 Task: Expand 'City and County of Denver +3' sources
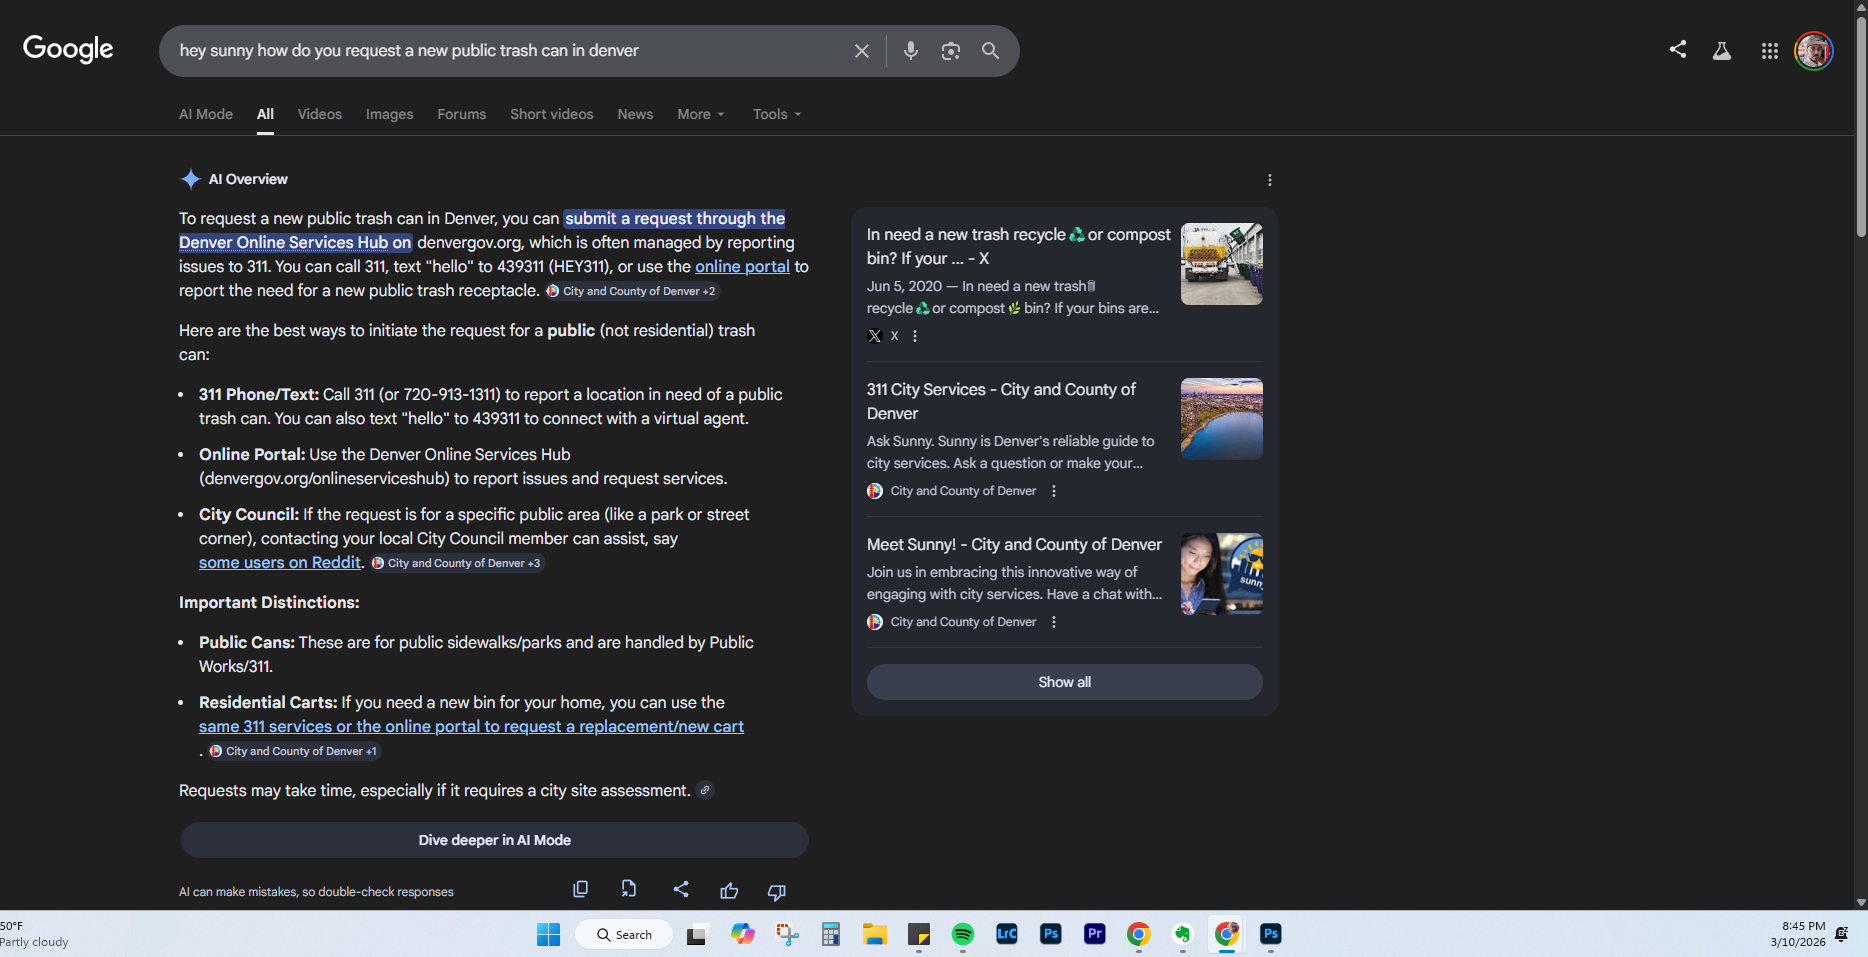point(456,563)
